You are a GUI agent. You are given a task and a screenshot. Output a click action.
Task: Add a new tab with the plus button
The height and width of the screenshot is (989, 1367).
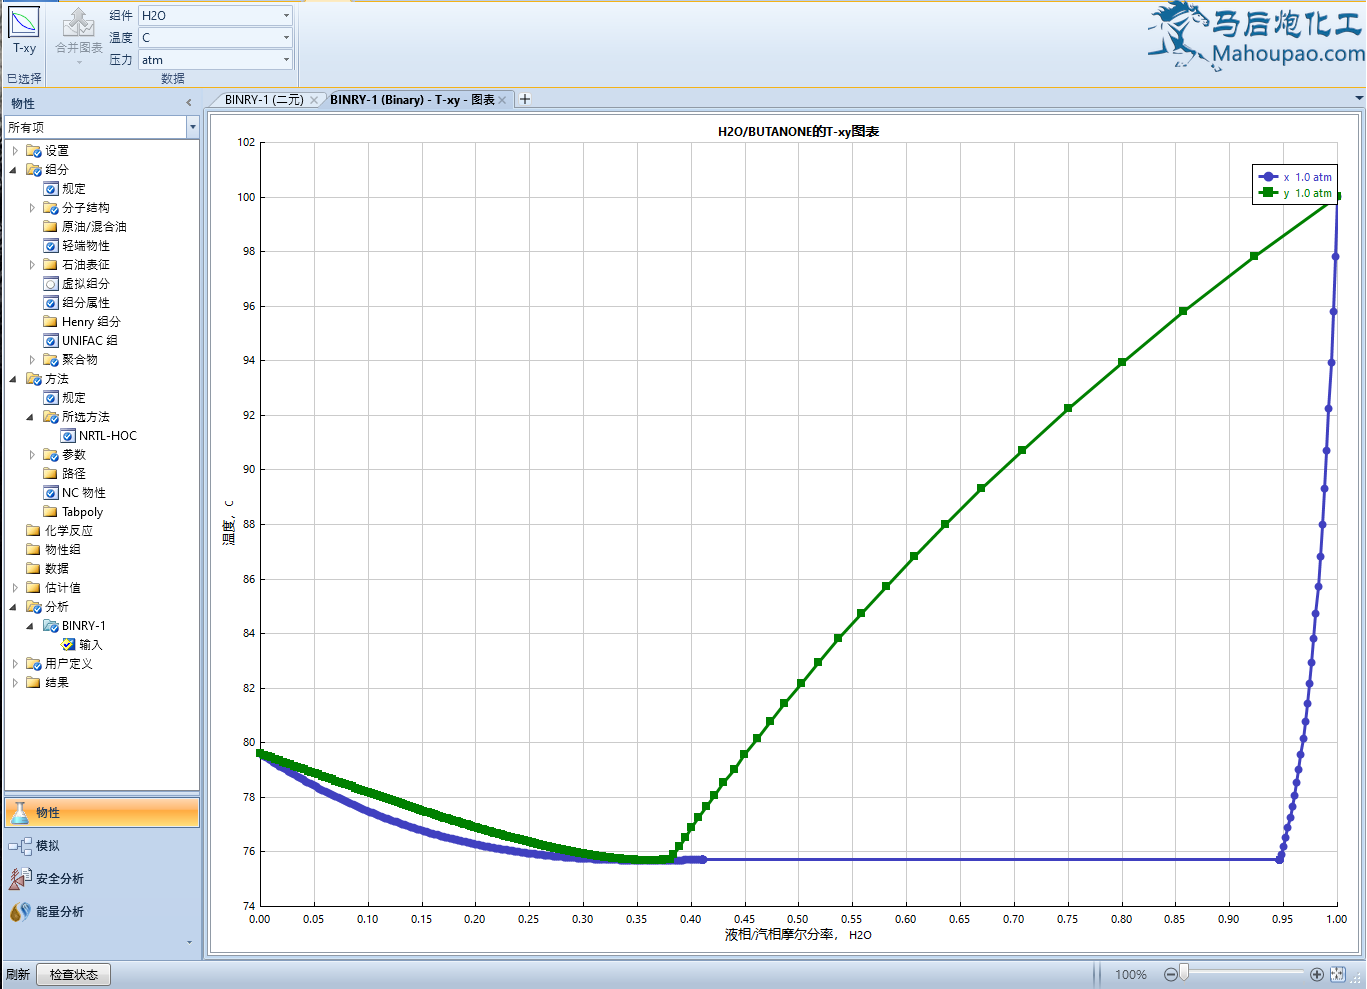point(525,99)
